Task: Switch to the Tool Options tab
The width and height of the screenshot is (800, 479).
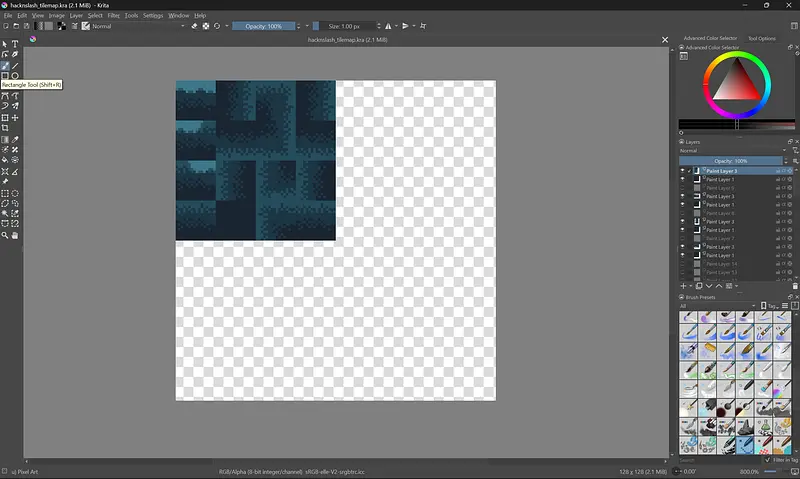Action: (761, 38)
